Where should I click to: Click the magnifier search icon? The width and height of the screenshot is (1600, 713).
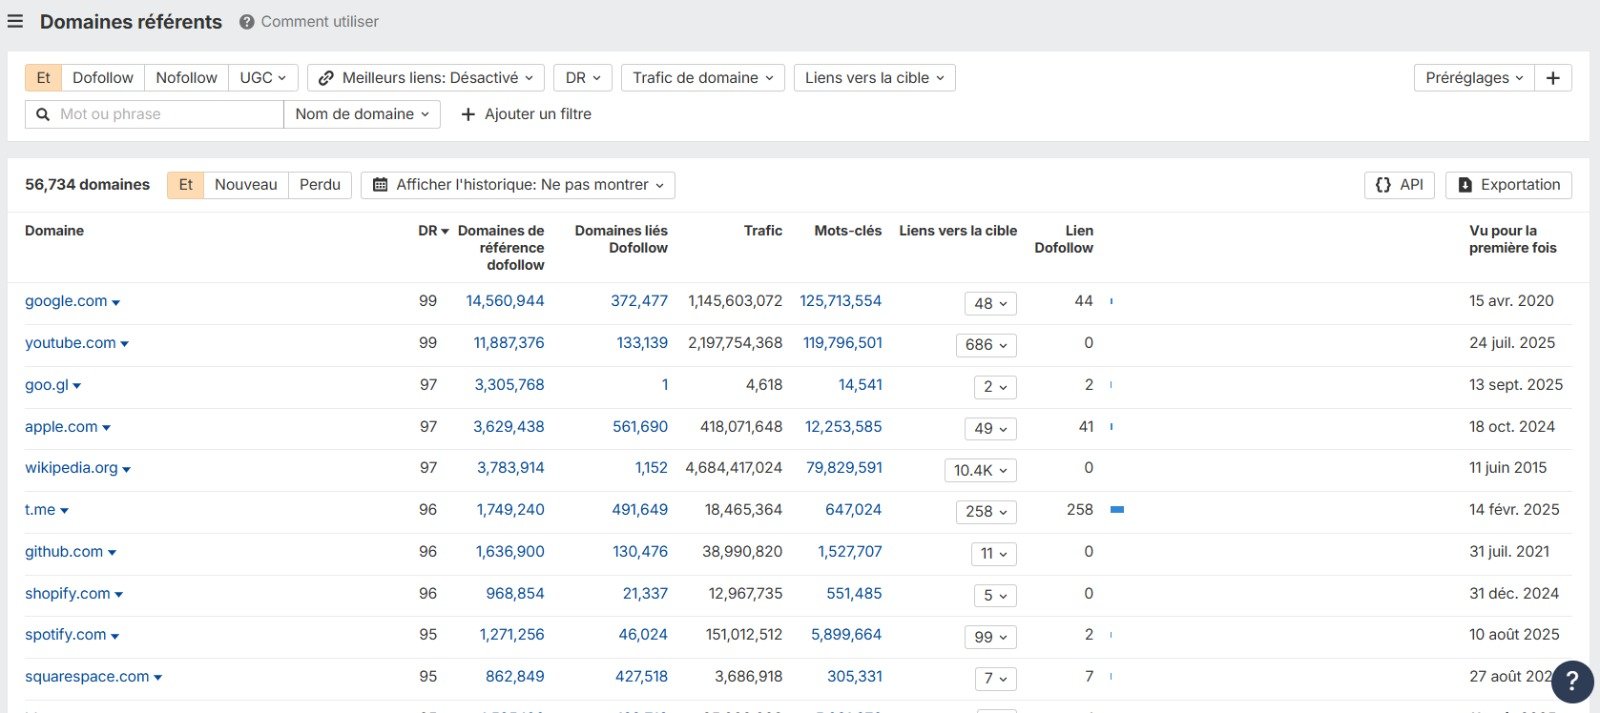tap(43, 114)
